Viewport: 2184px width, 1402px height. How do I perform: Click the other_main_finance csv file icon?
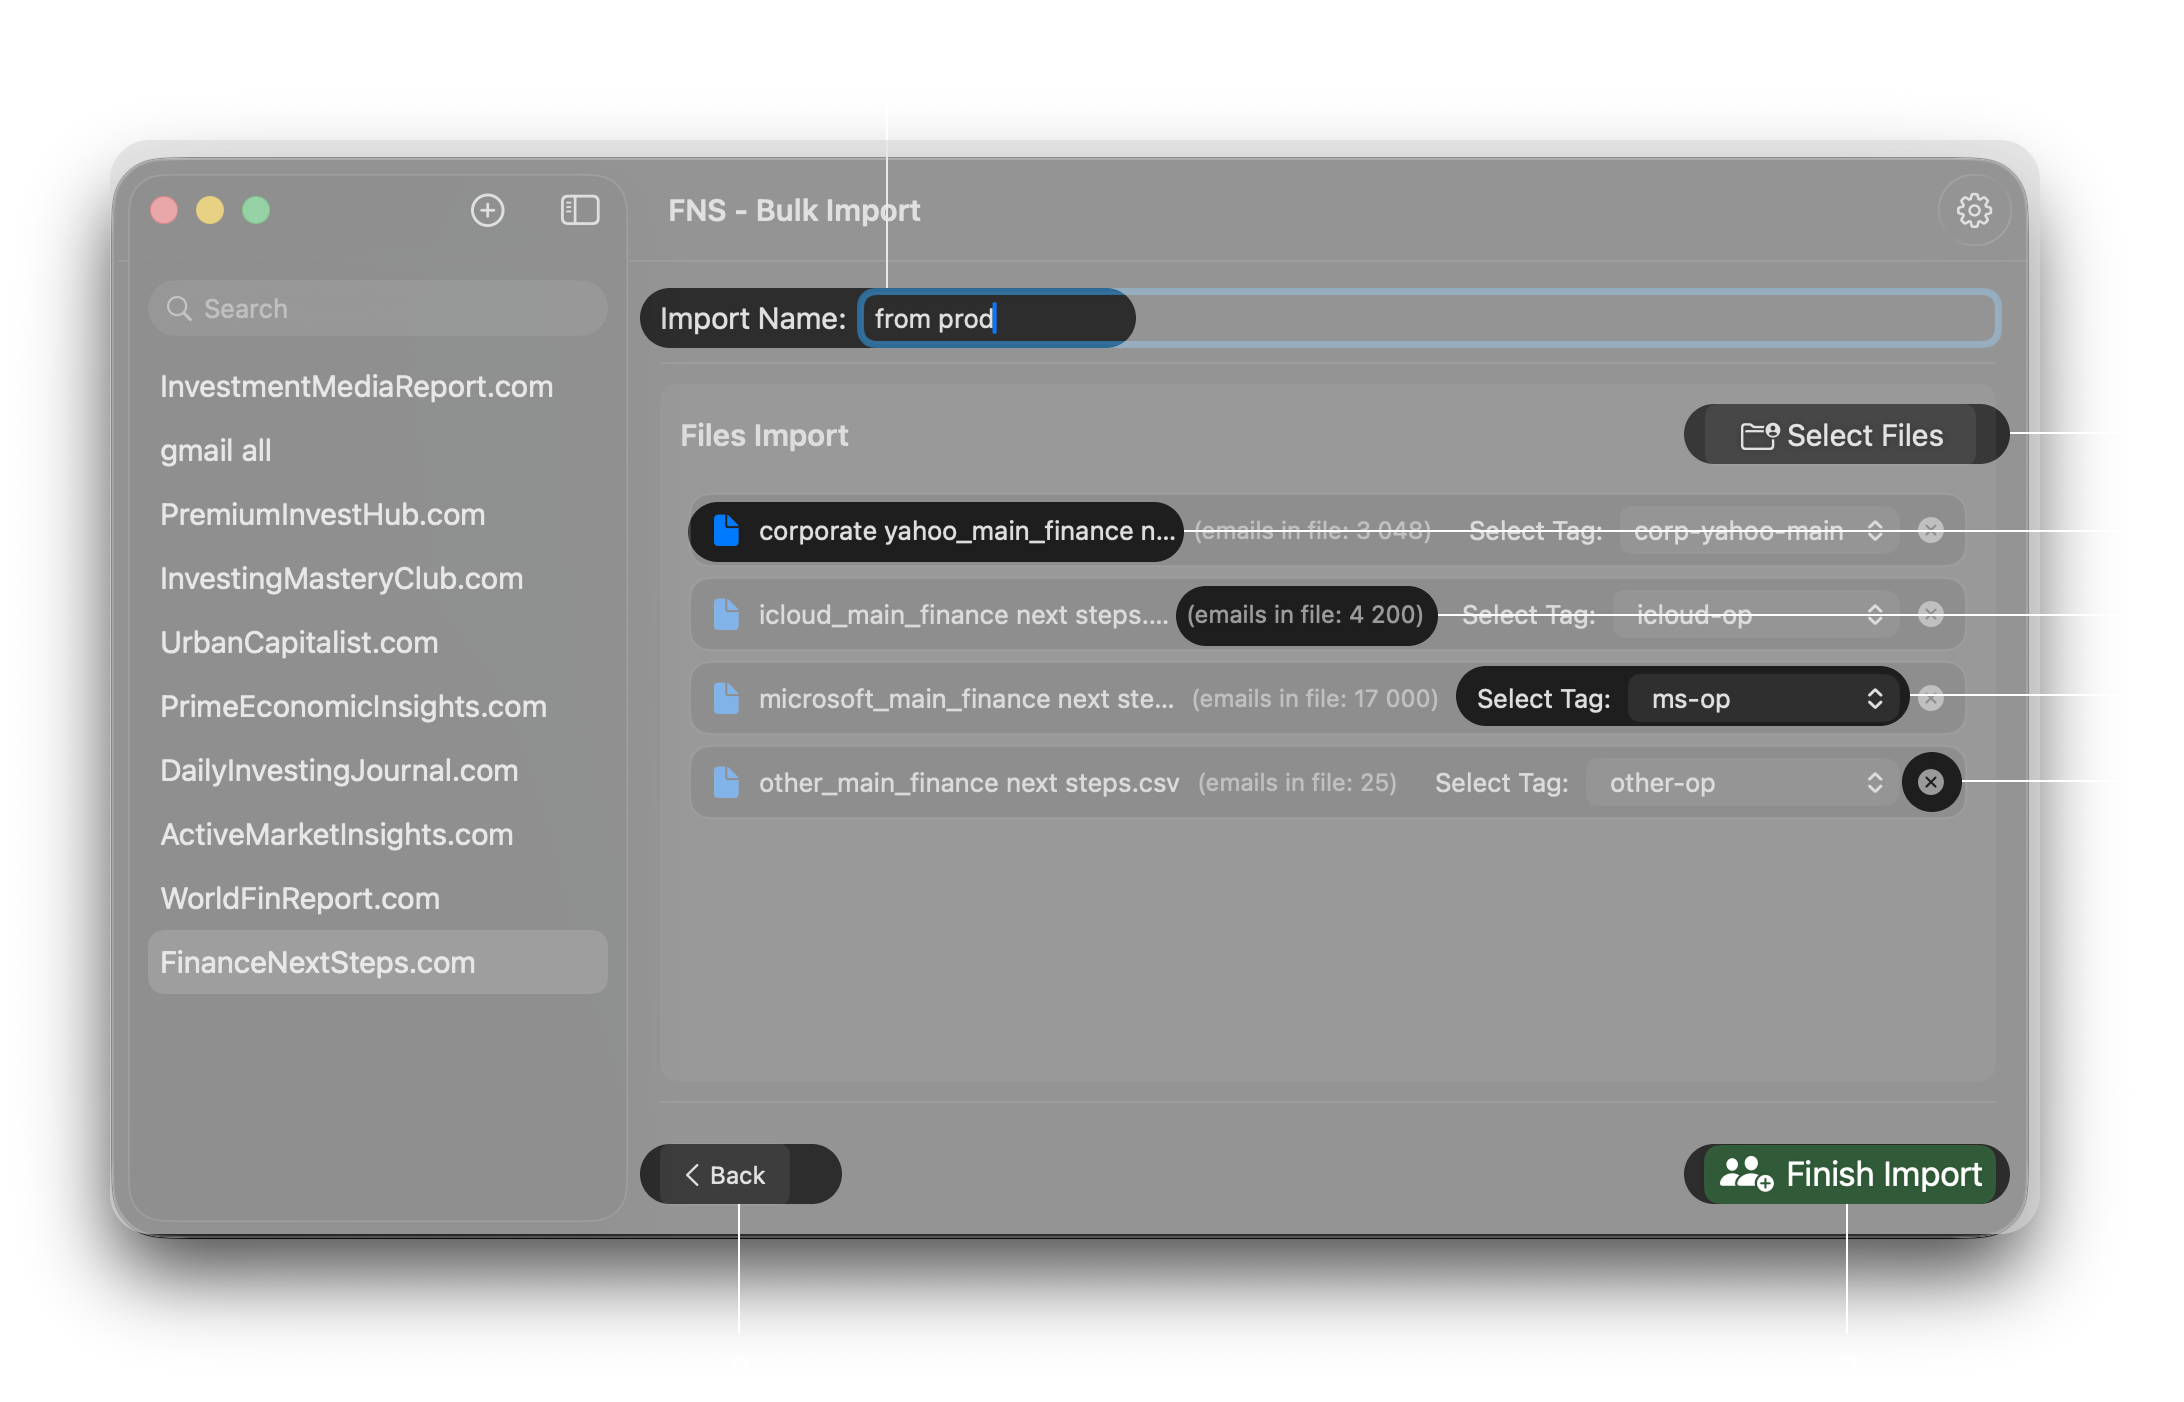pos(726,782)
